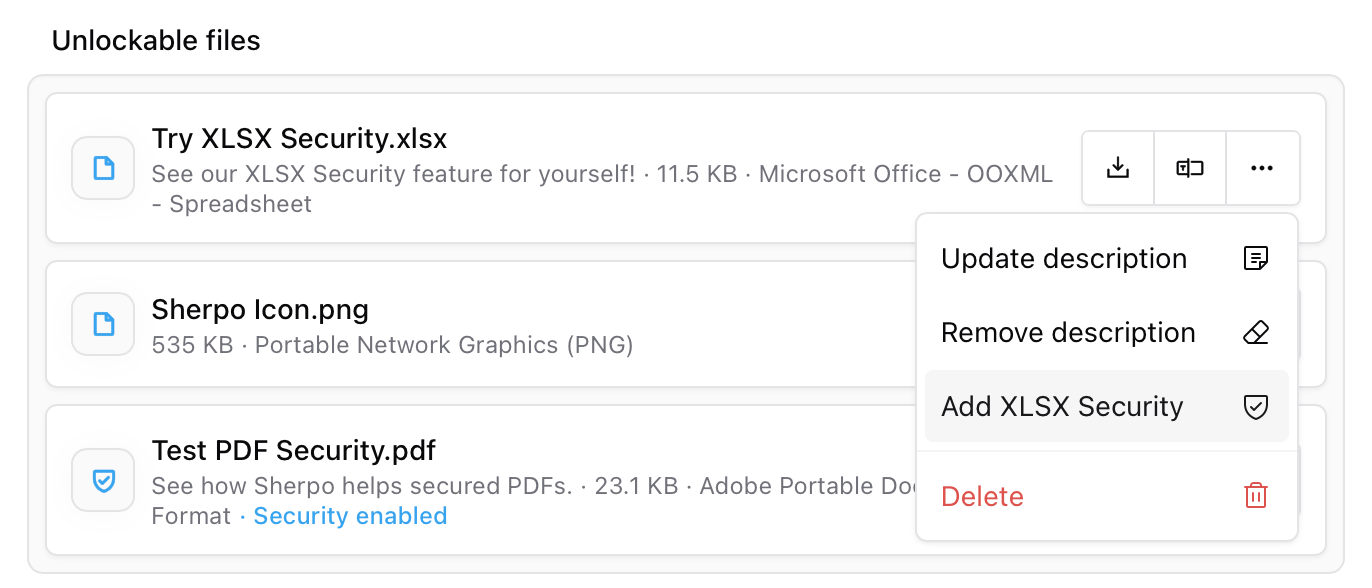Select the Try XLSX Security.xlsx file entry
Screen dimensions: 1372x588
coord(500,167)
